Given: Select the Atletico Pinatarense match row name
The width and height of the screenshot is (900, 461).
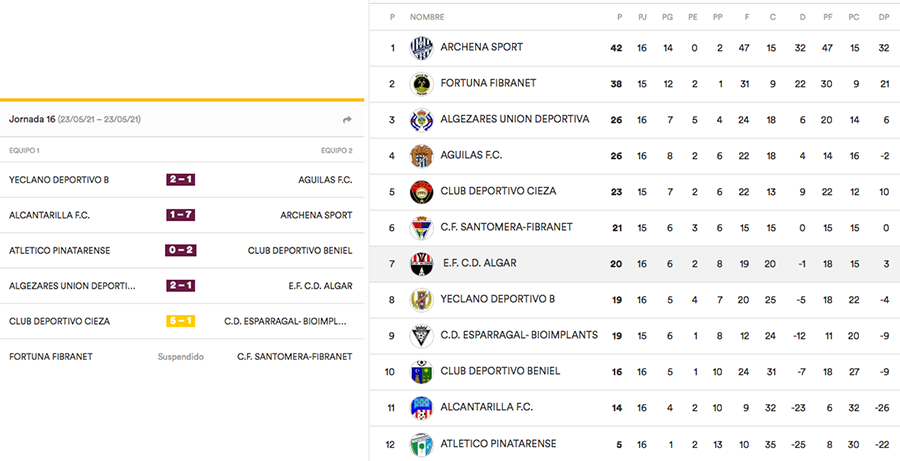Looking at the screenshot, I should click(60, 251).
